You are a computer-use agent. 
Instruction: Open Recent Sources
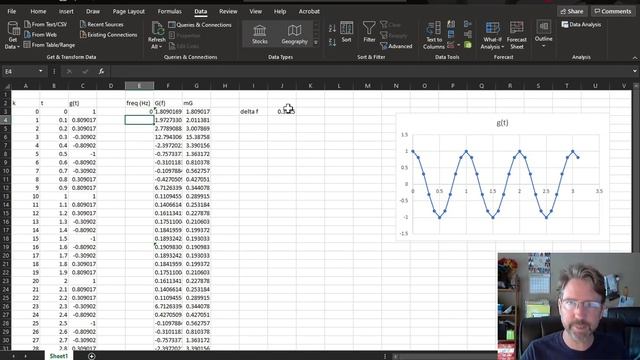click(102, 24)
